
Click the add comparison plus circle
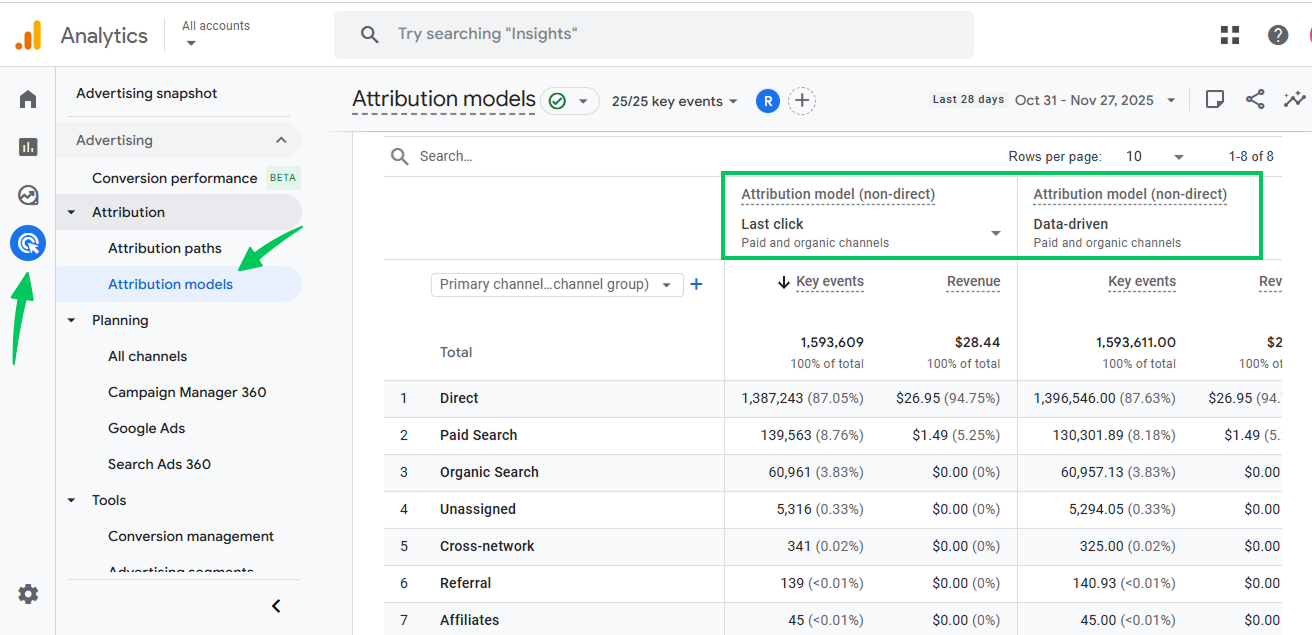(x=801, y=101)
